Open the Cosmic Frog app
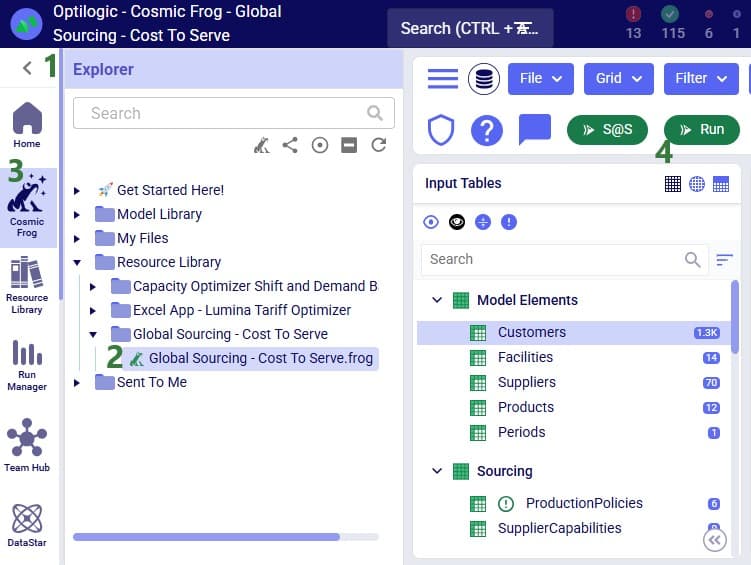 click(x=27, y=207)
